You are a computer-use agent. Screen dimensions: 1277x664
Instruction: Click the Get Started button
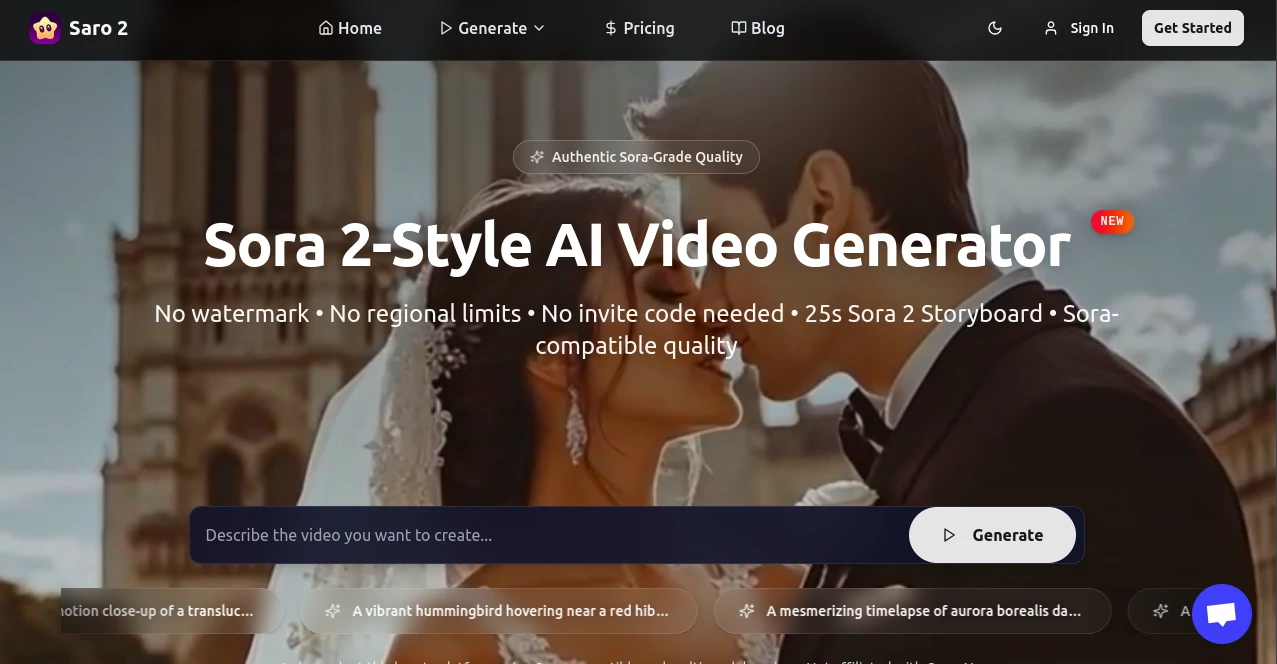click(1192, 28)
